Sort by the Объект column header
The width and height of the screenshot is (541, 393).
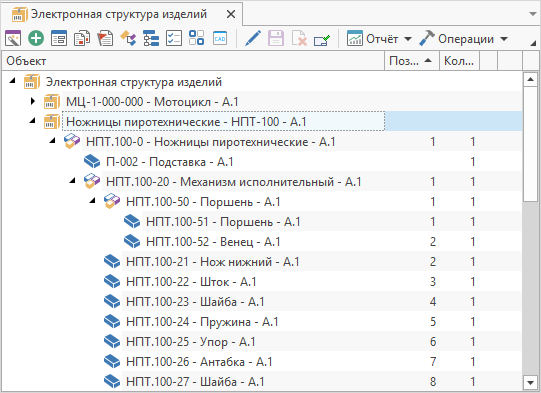(193, 61)
